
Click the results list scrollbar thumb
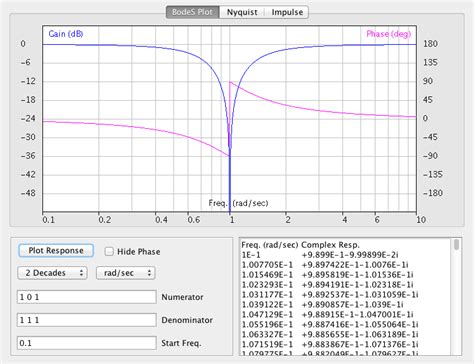coord(456,244)
